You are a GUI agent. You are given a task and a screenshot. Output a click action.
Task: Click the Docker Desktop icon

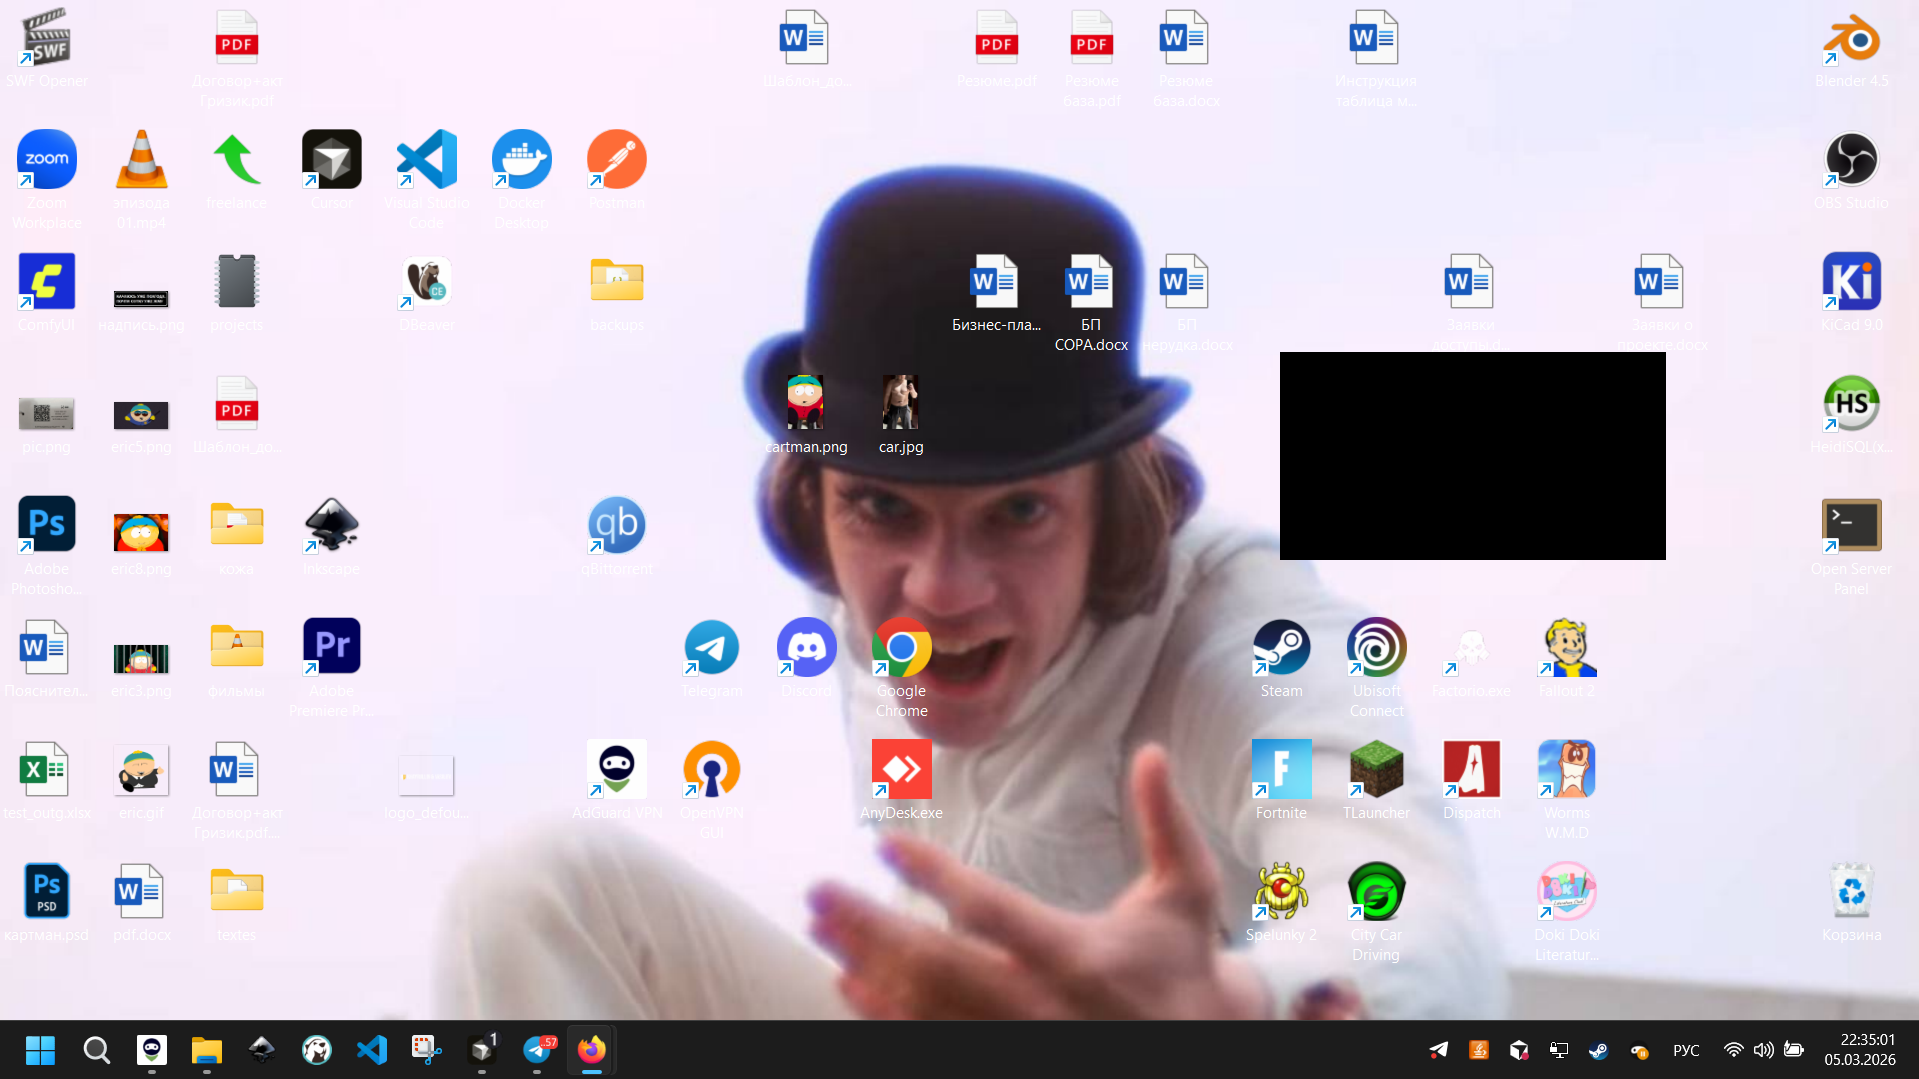521,161
